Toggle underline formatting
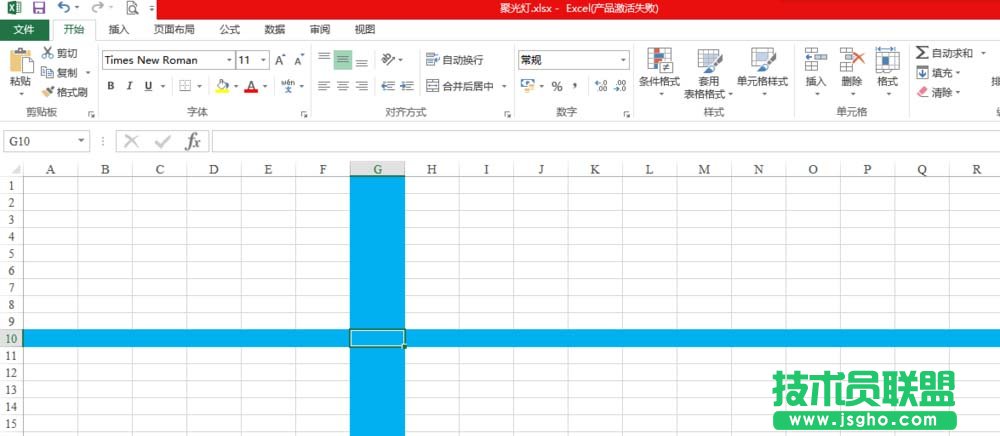The width and height of the screenshot is (1000, 436). tap(149, 86)
